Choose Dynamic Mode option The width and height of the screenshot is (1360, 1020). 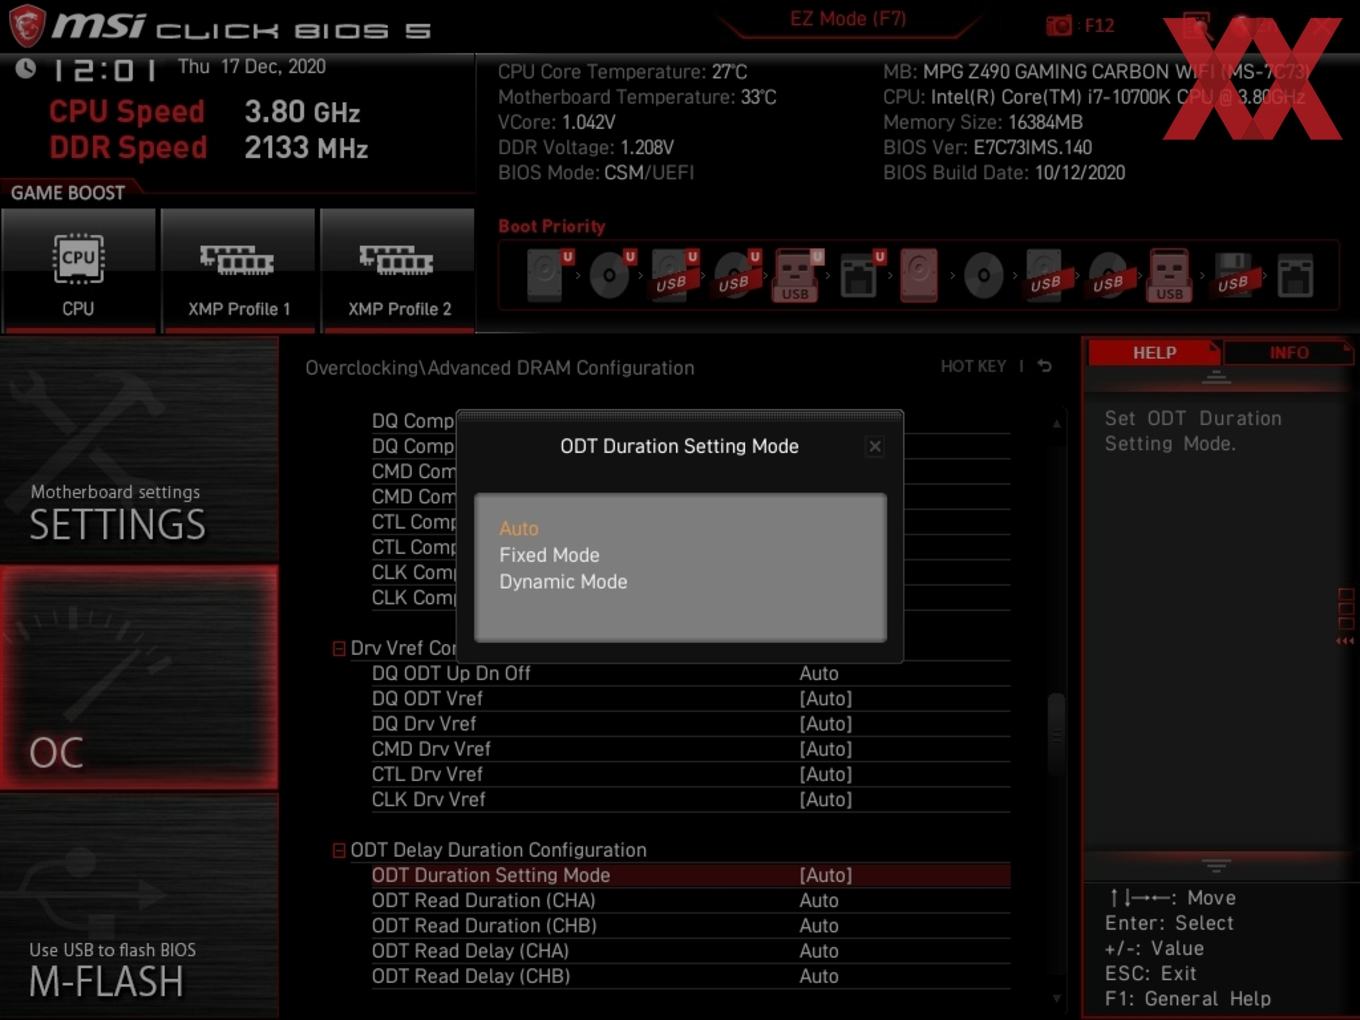point(563,582)
